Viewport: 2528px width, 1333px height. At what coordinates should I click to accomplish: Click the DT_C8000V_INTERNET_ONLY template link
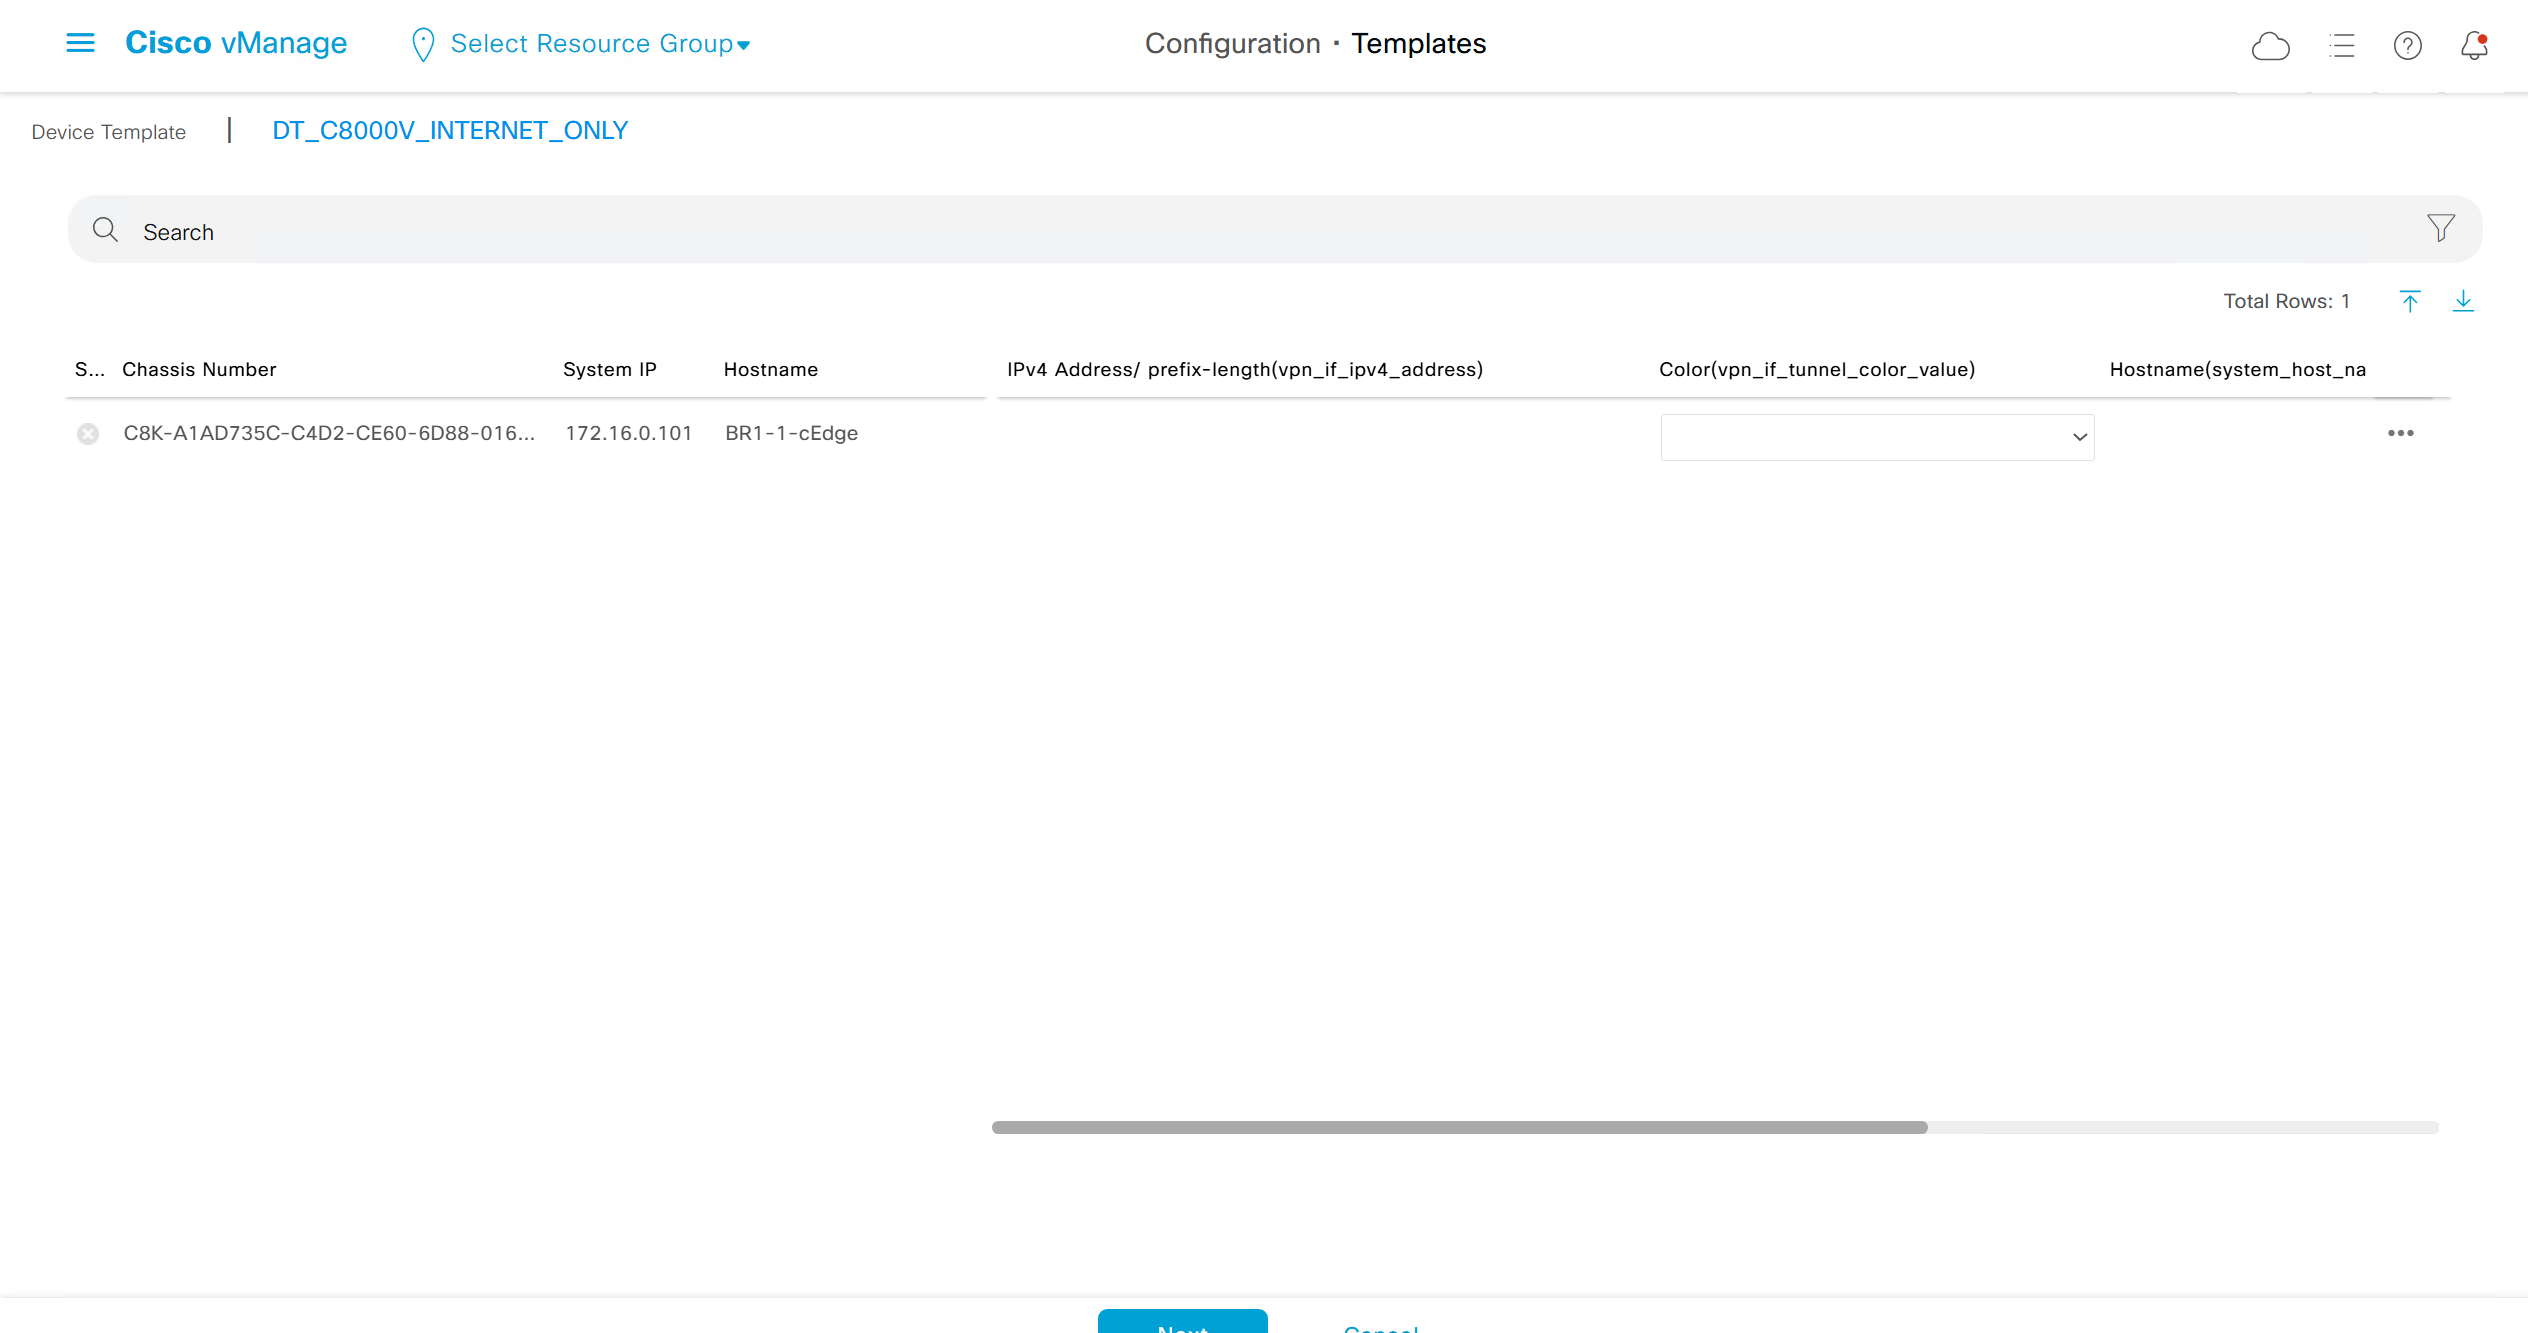point(450,131)
